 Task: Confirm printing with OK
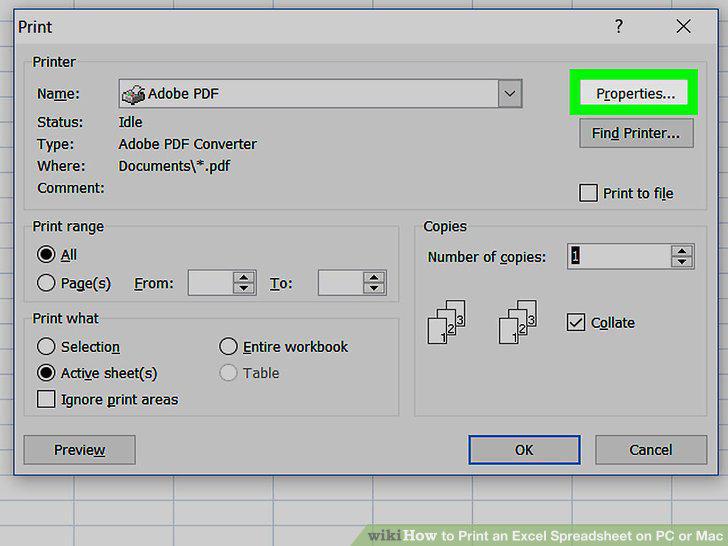coord(524,449)
